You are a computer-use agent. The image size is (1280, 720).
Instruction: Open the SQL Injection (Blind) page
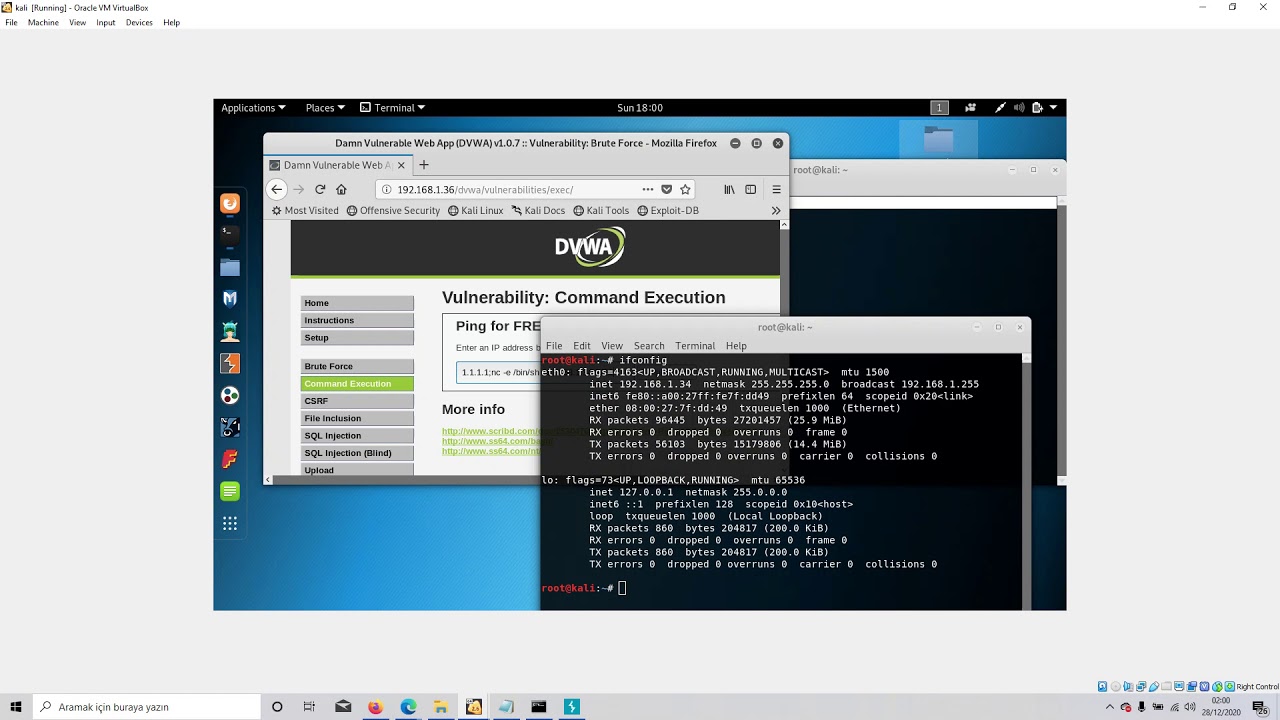tap(357, 453)
